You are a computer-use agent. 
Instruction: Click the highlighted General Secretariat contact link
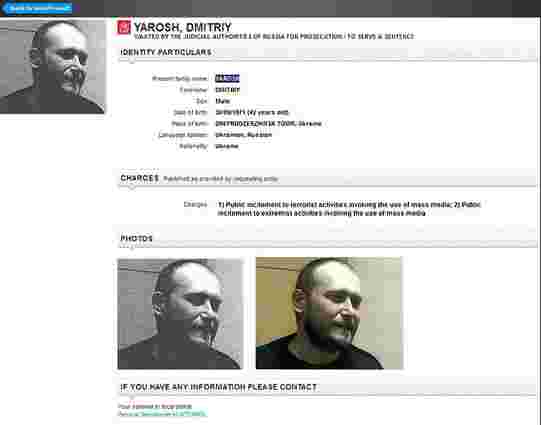tap(162, 414)
